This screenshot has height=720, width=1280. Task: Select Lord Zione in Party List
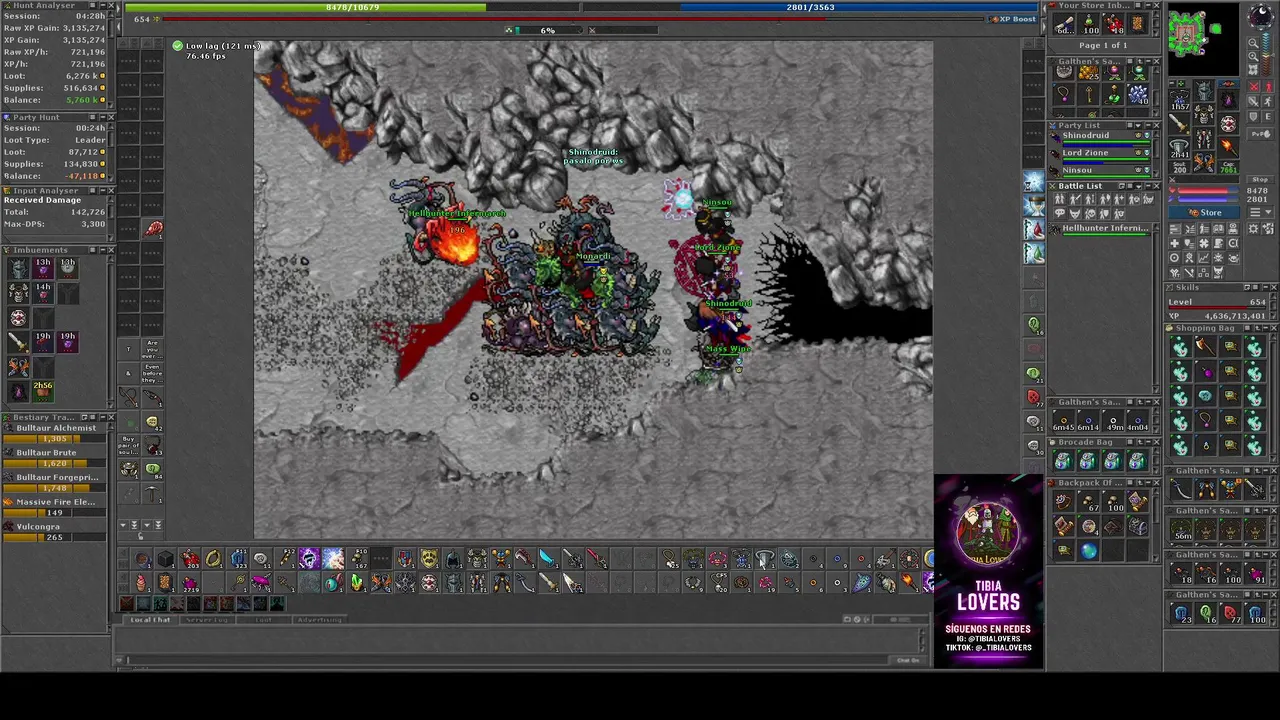[1101, 156]
